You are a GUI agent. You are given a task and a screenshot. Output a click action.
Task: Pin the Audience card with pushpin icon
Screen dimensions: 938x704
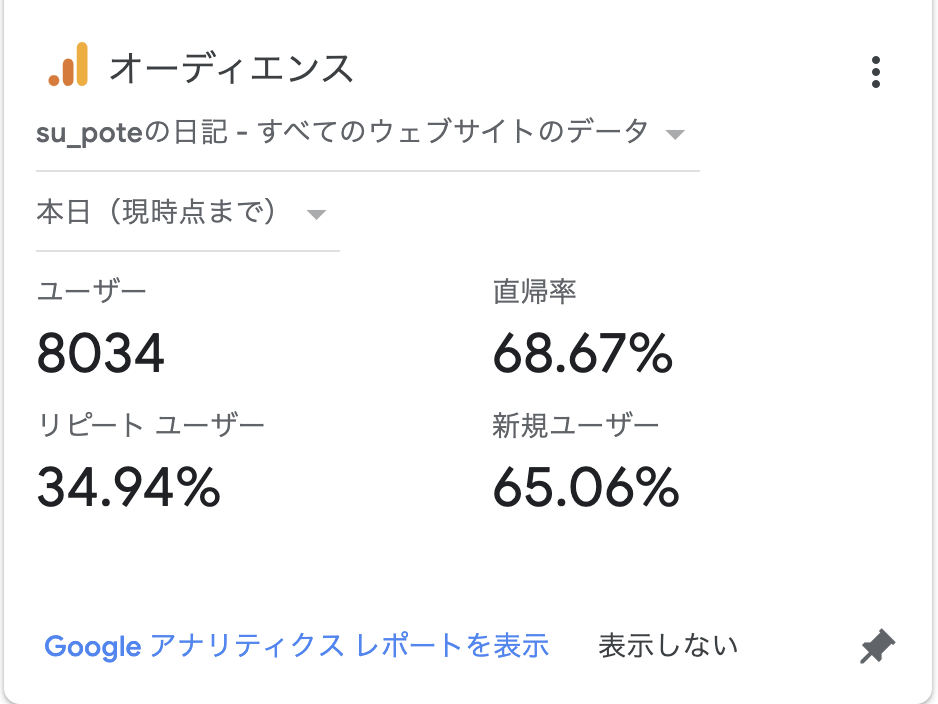click(877, 646)
